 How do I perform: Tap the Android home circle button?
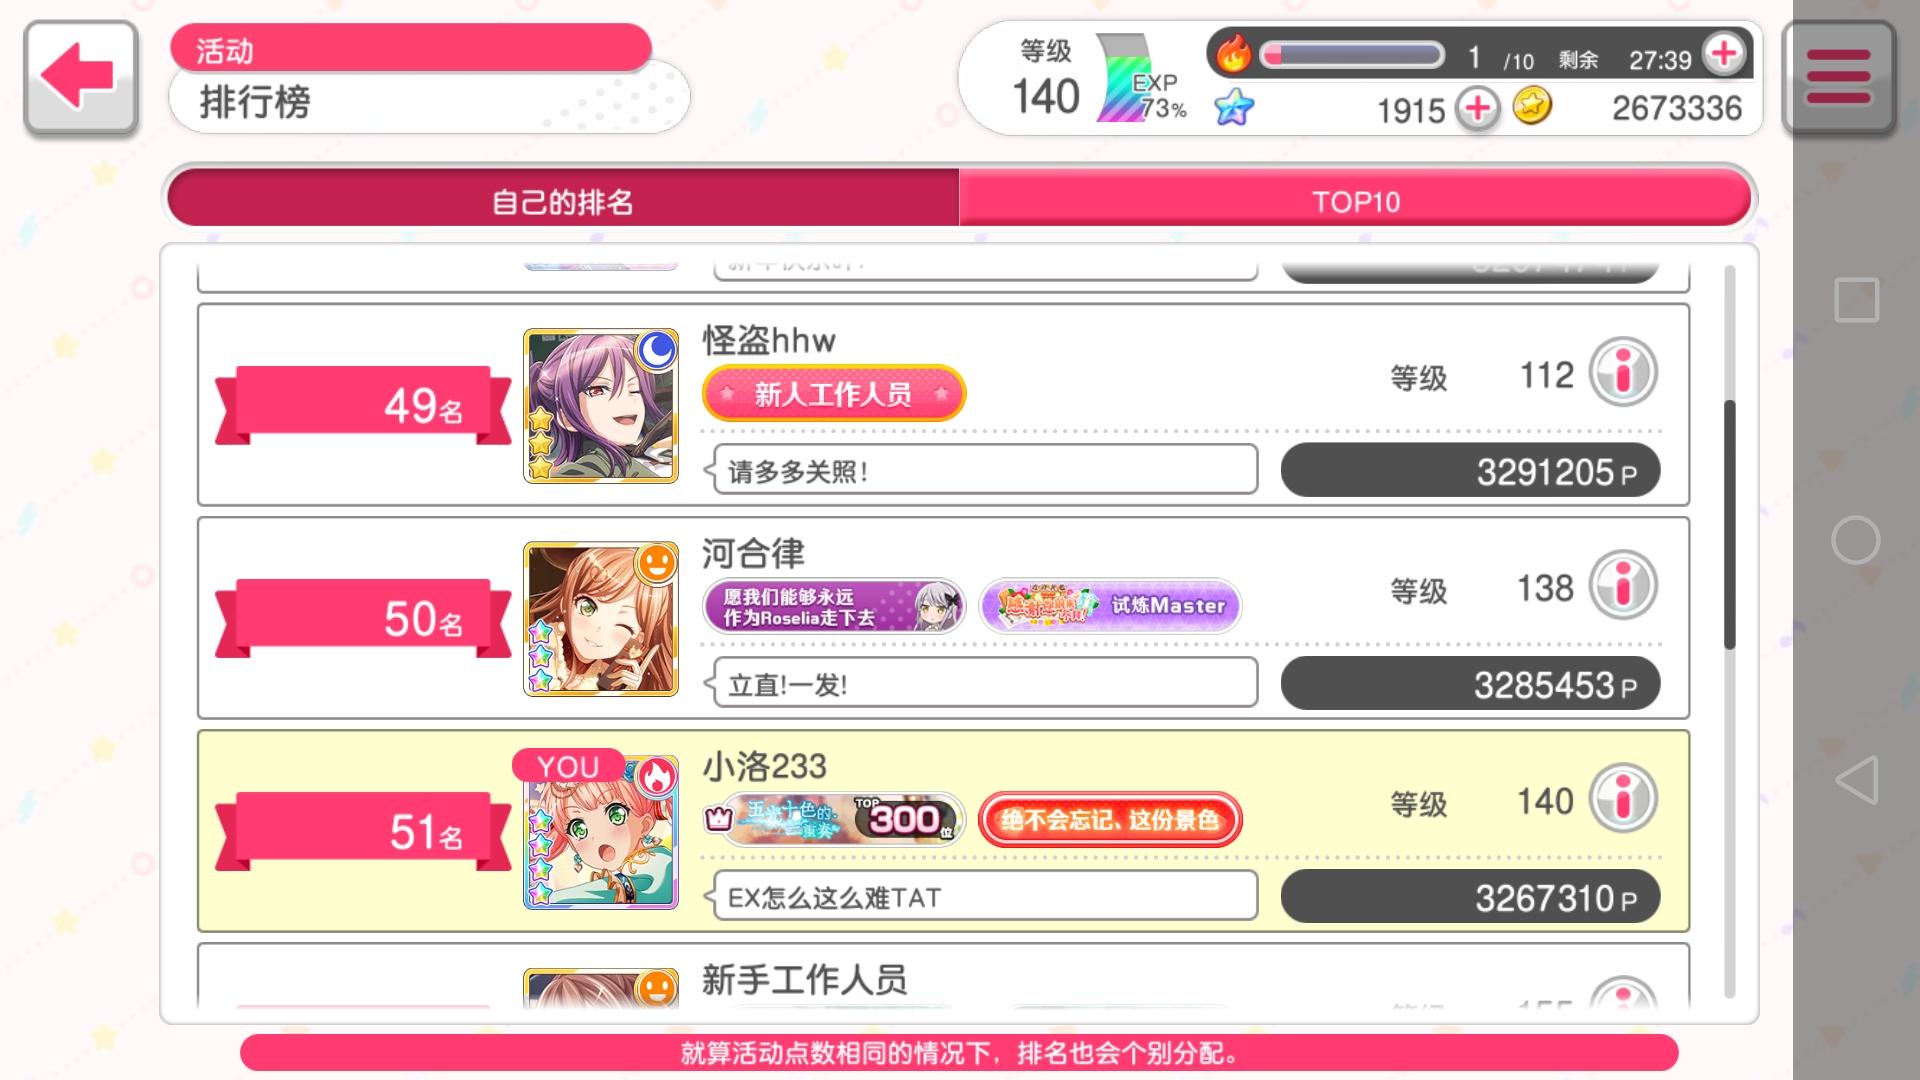[x=1856, y=540]
